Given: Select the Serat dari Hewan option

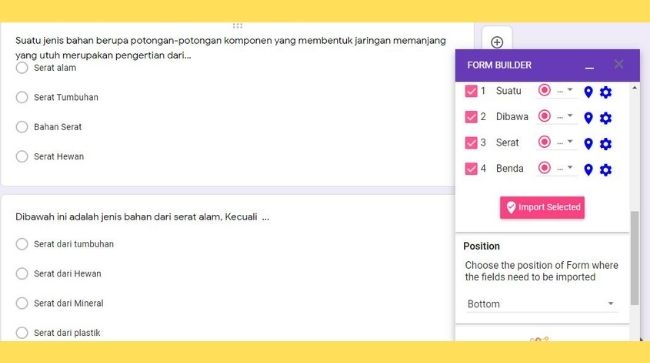Looking at the screenshot, I should [x=22, y=273].
